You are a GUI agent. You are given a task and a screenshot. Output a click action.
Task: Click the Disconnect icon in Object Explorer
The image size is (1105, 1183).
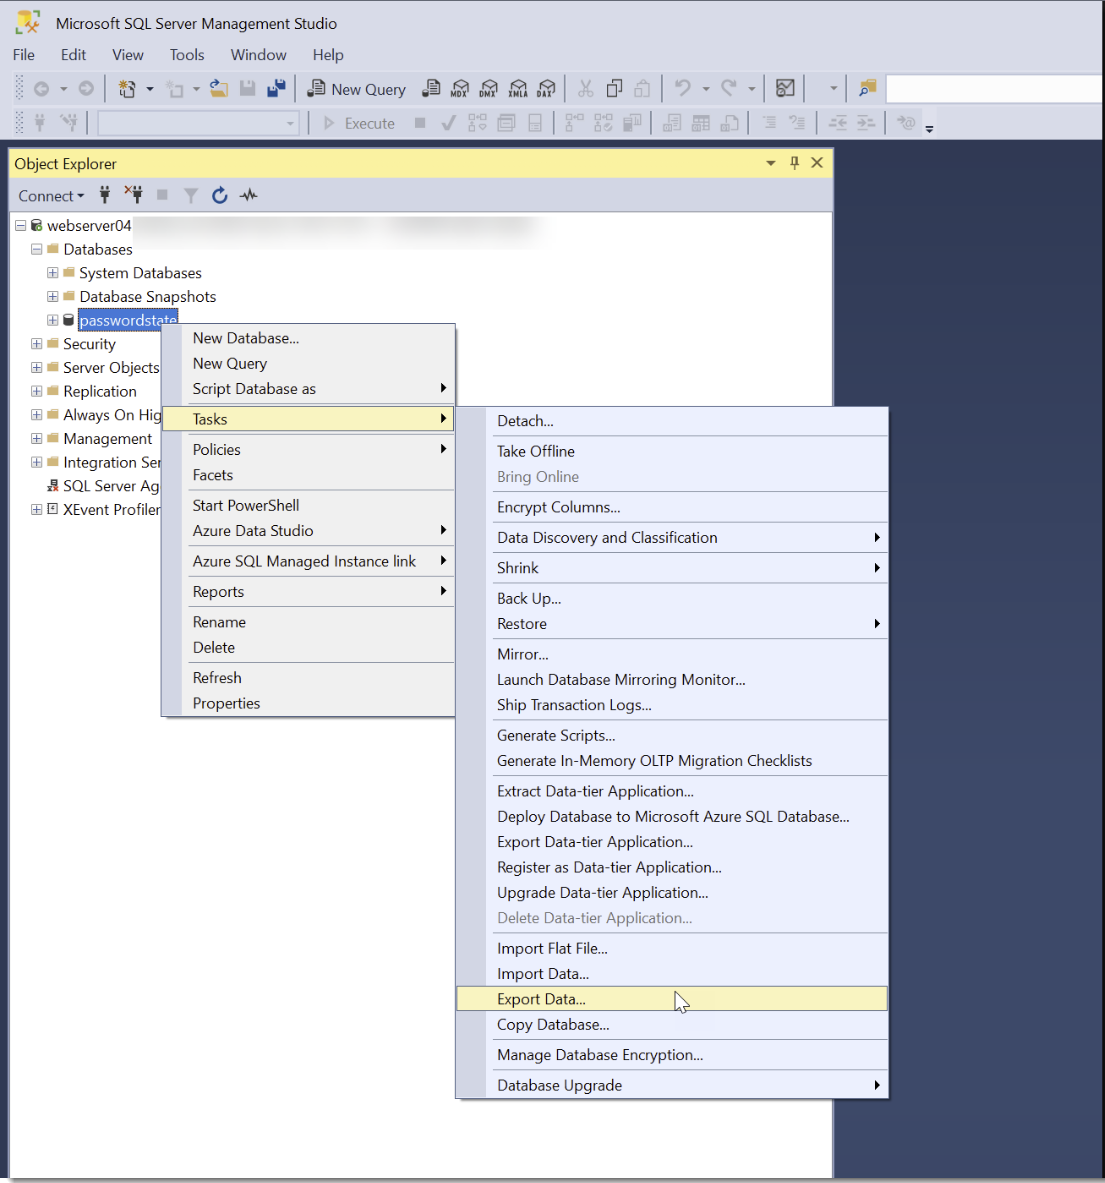[134, 195]
